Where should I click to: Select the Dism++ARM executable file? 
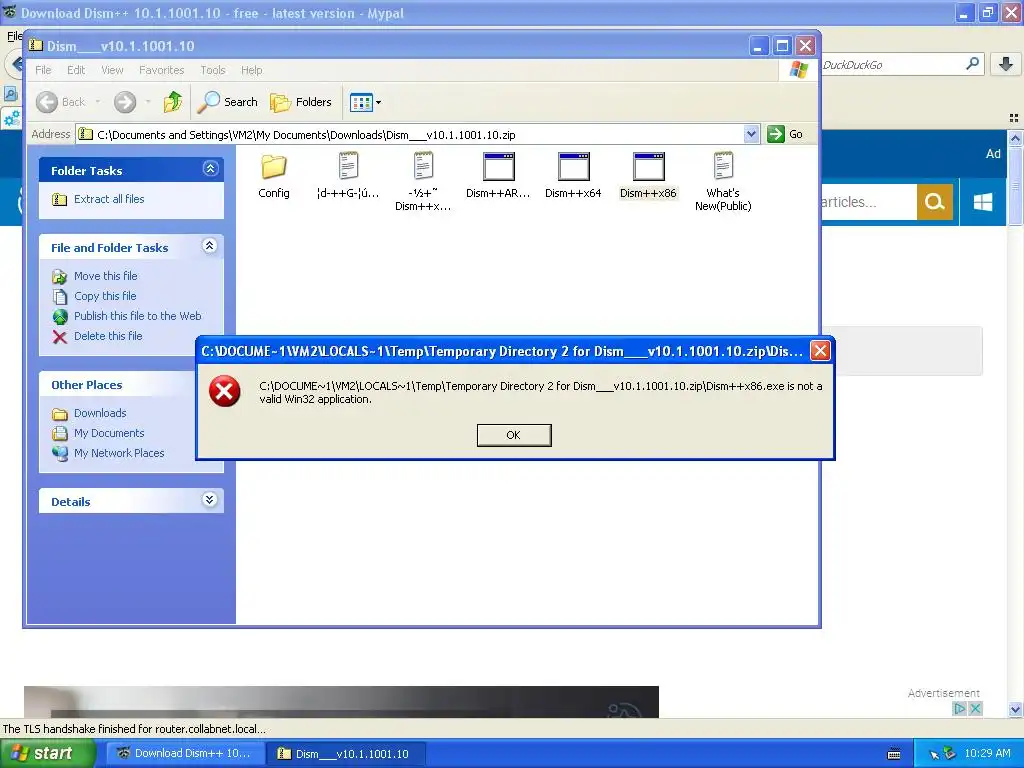pos(498,175)
